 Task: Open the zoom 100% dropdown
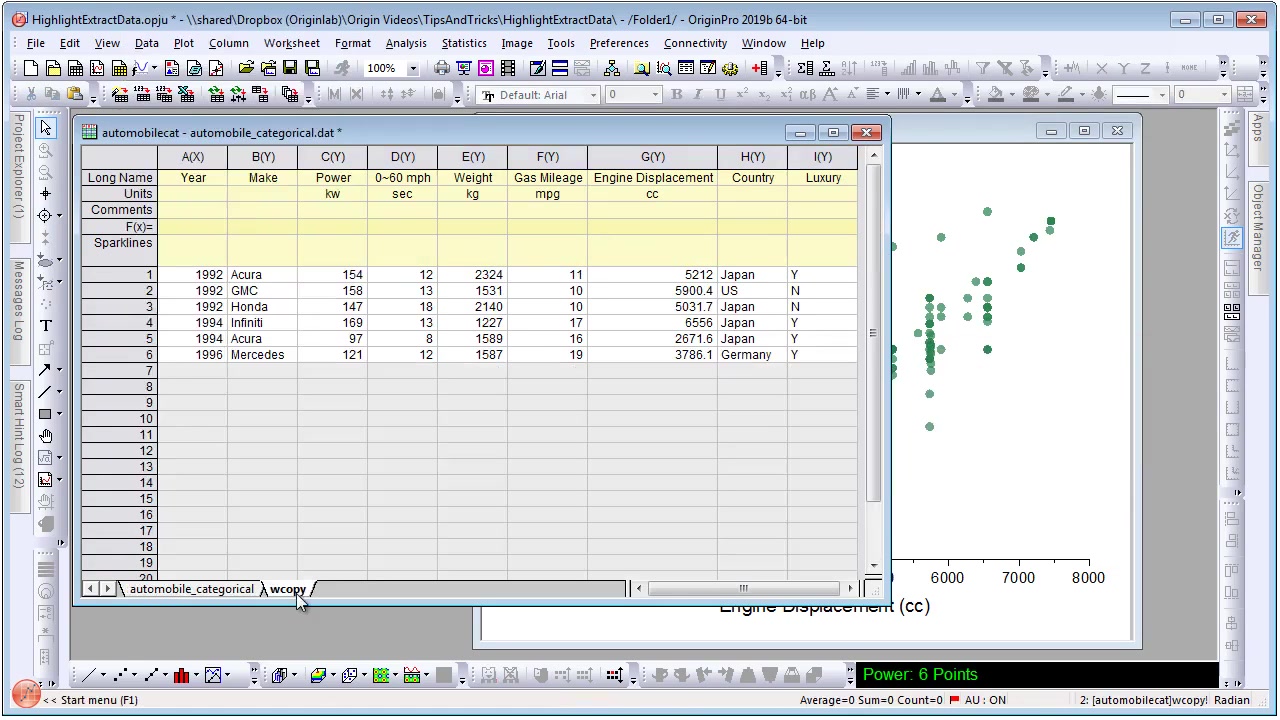[412, 69]
